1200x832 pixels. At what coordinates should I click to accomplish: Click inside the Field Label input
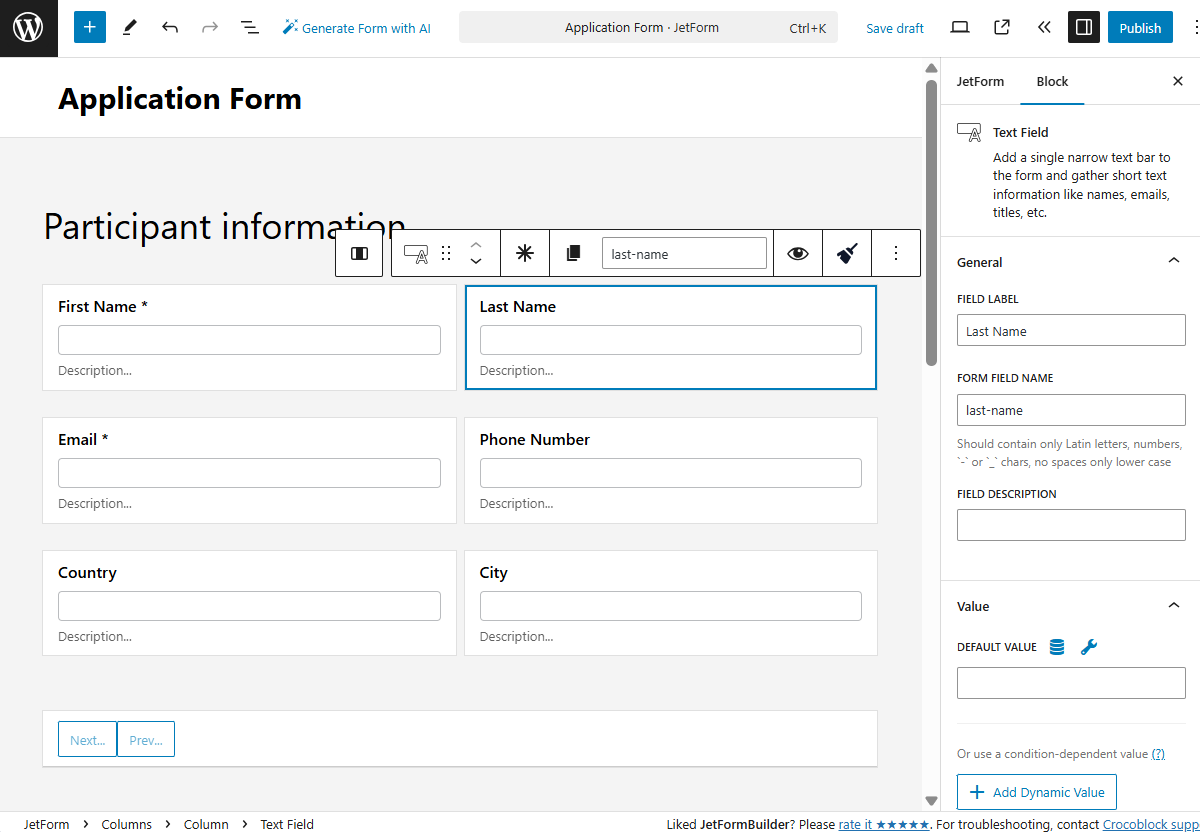(1070, 330)
